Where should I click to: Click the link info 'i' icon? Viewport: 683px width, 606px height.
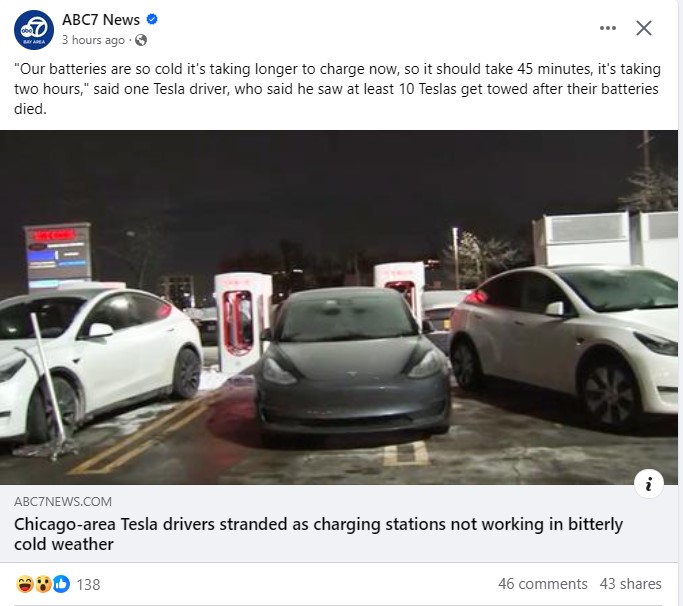649,483
